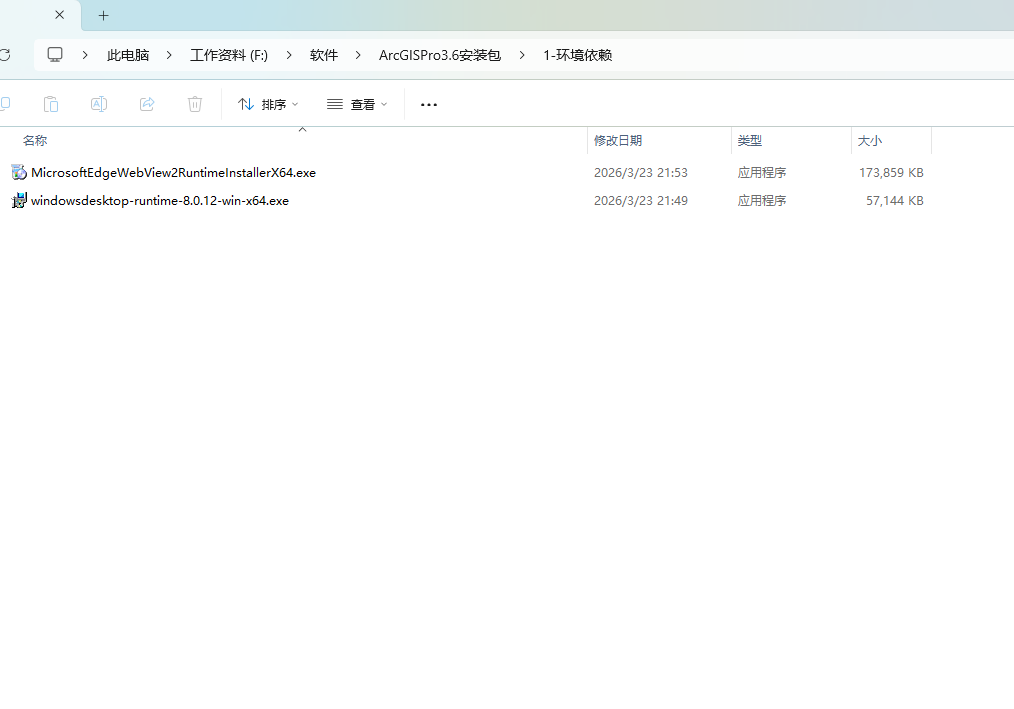Expand the chevron after ArcGISPro3.6安装包 breadcrumb

click(522, 55)
